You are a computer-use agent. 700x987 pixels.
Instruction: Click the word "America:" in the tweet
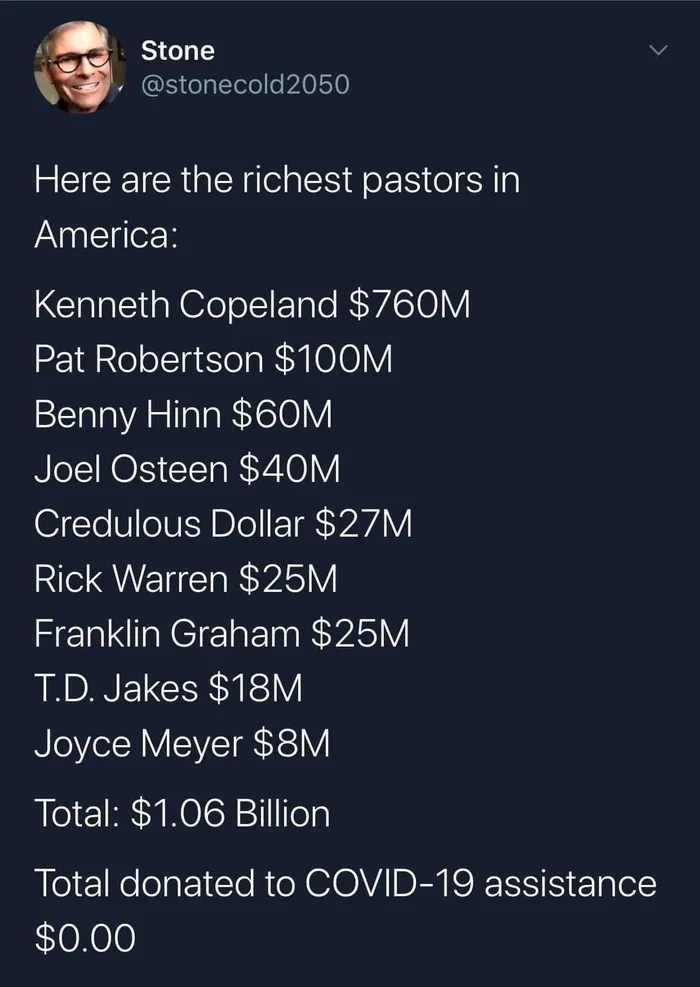point(105,235)
